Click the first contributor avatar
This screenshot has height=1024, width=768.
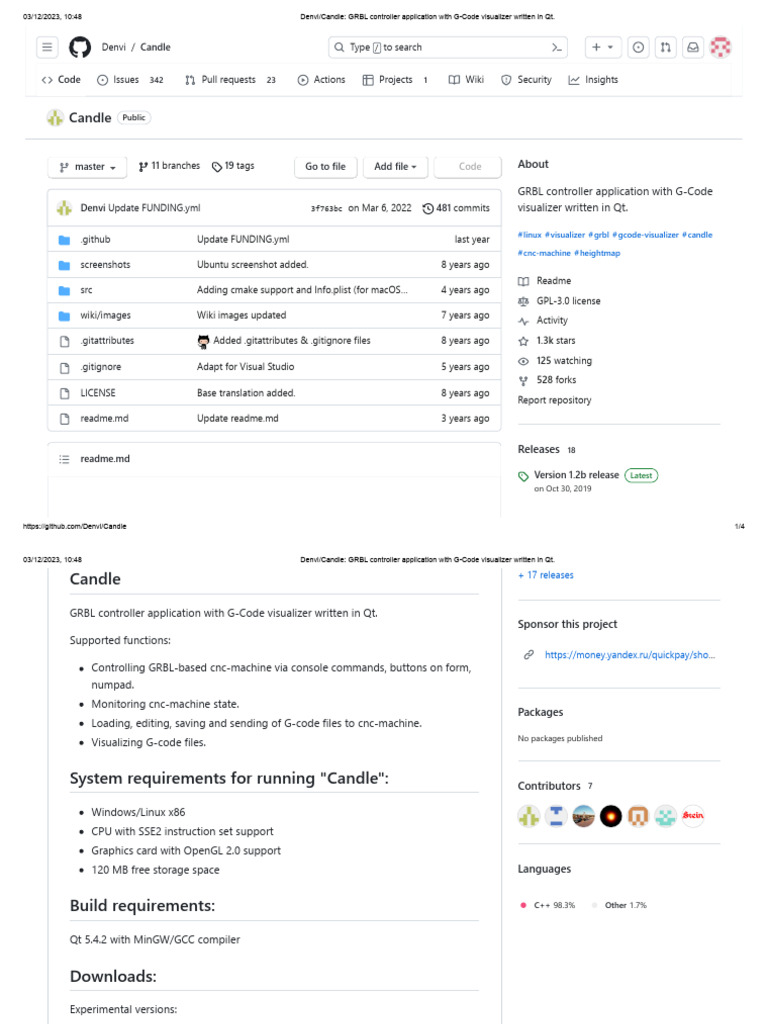[529, 816]
